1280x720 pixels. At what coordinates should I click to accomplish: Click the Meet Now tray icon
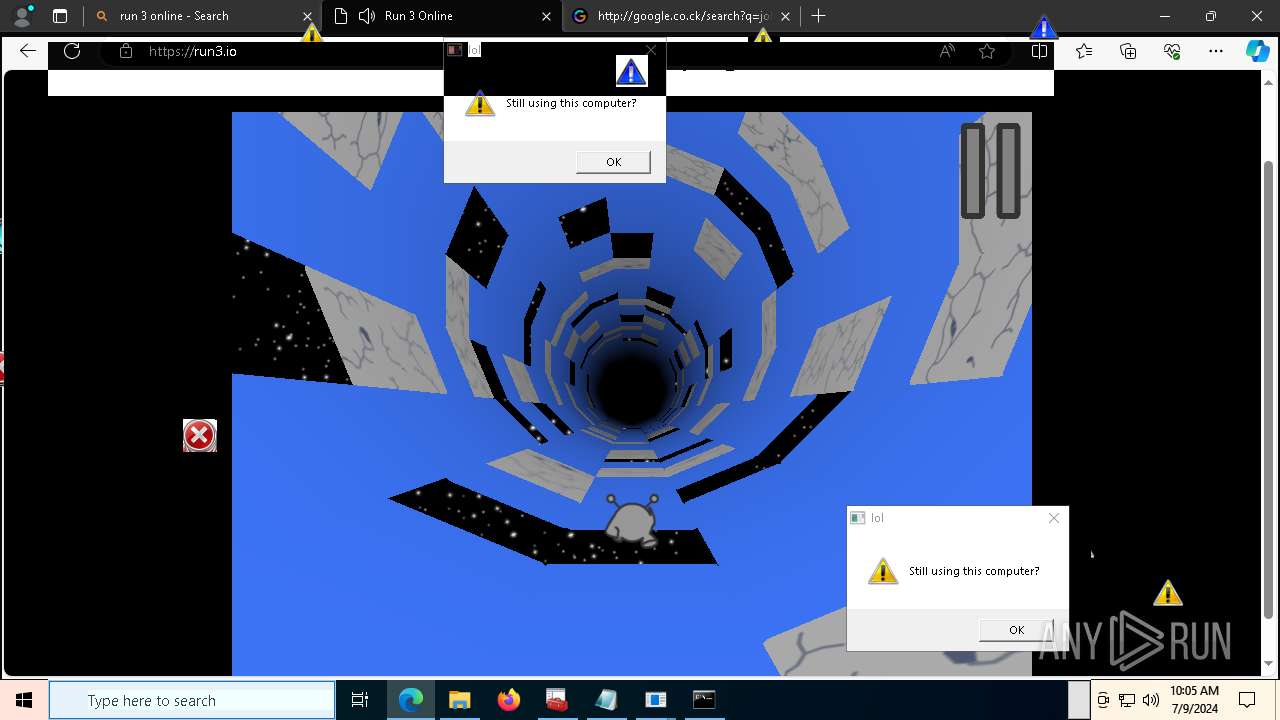(1103, 700)
